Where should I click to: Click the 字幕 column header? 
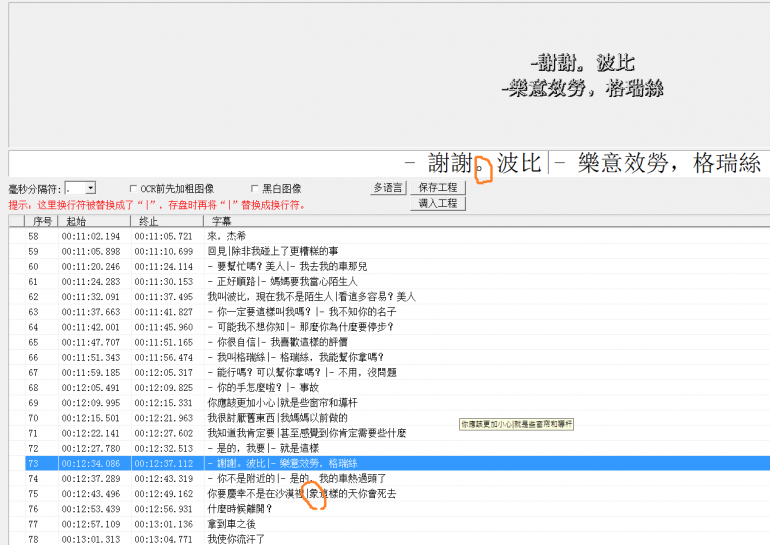click(x=486, y=221)
